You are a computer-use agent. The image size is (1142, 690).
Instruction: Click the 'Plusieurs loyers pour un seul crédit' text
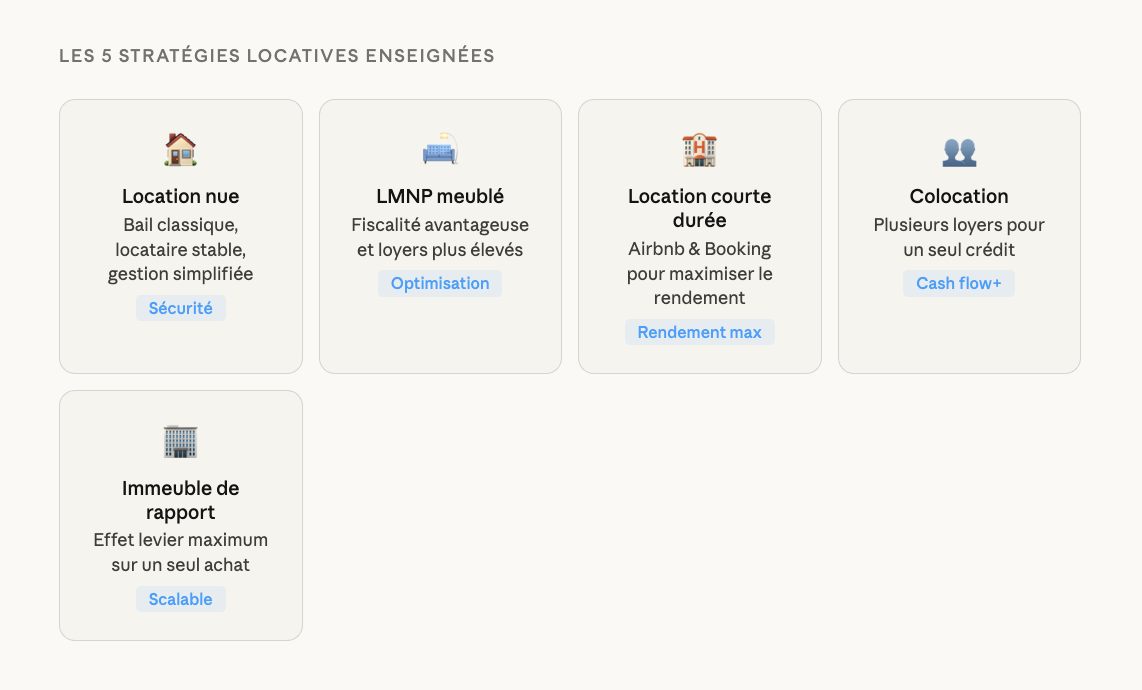point(959,237)
